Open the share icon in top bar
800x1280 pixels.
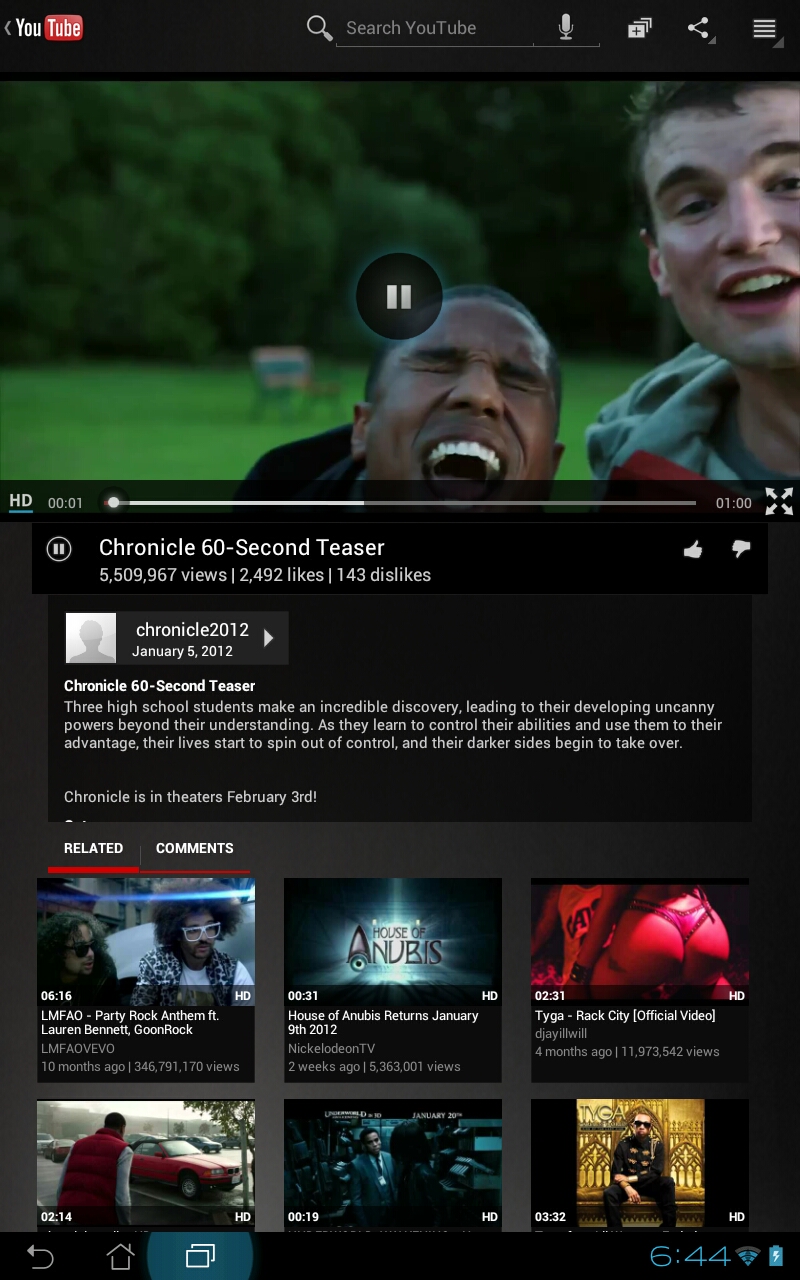pos(699,28)
